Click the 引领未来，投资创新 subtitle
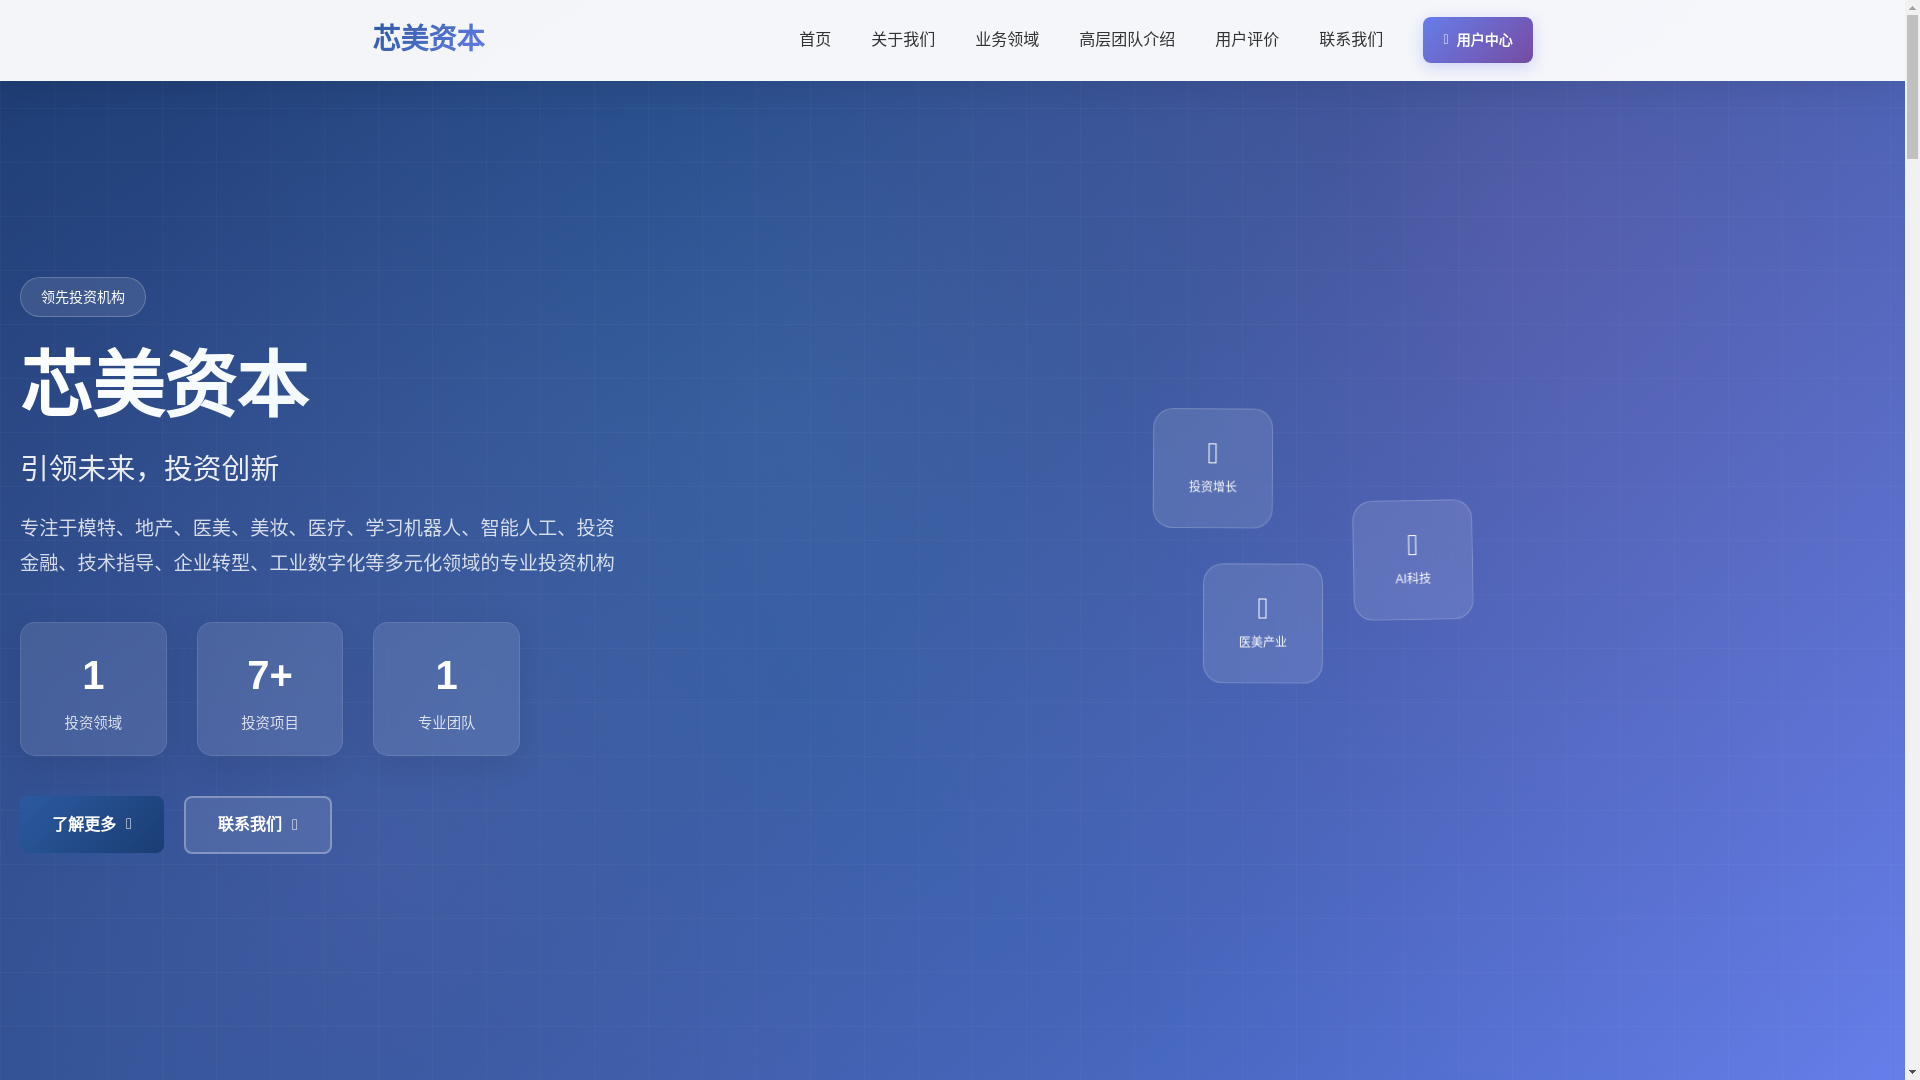 tap(150, 468)
